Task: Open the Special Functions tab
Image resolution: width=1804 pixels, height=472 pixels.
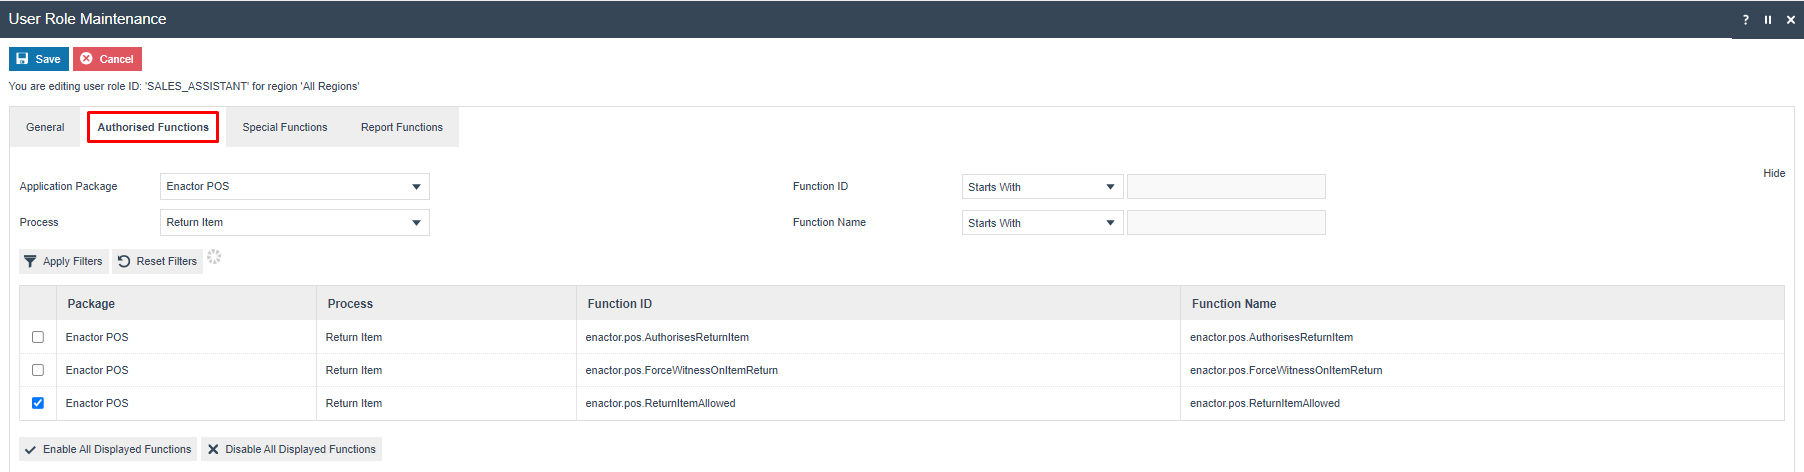Action: coord(285,127)
